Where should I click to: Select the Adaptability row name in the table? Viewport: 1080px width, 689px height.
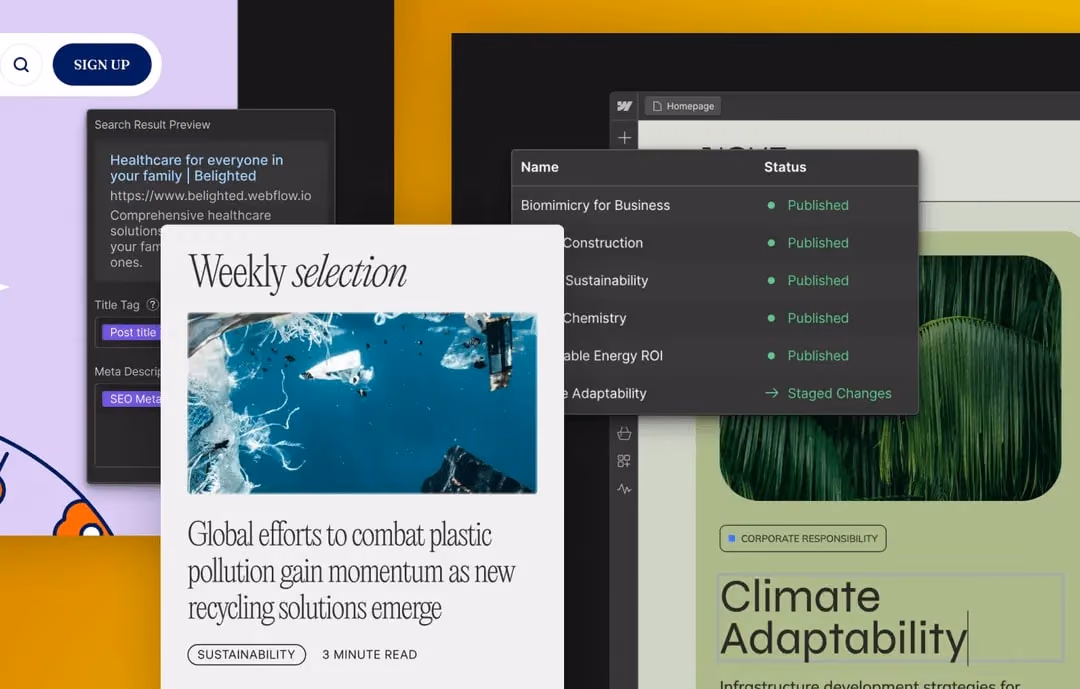click(x=605, y=393)
